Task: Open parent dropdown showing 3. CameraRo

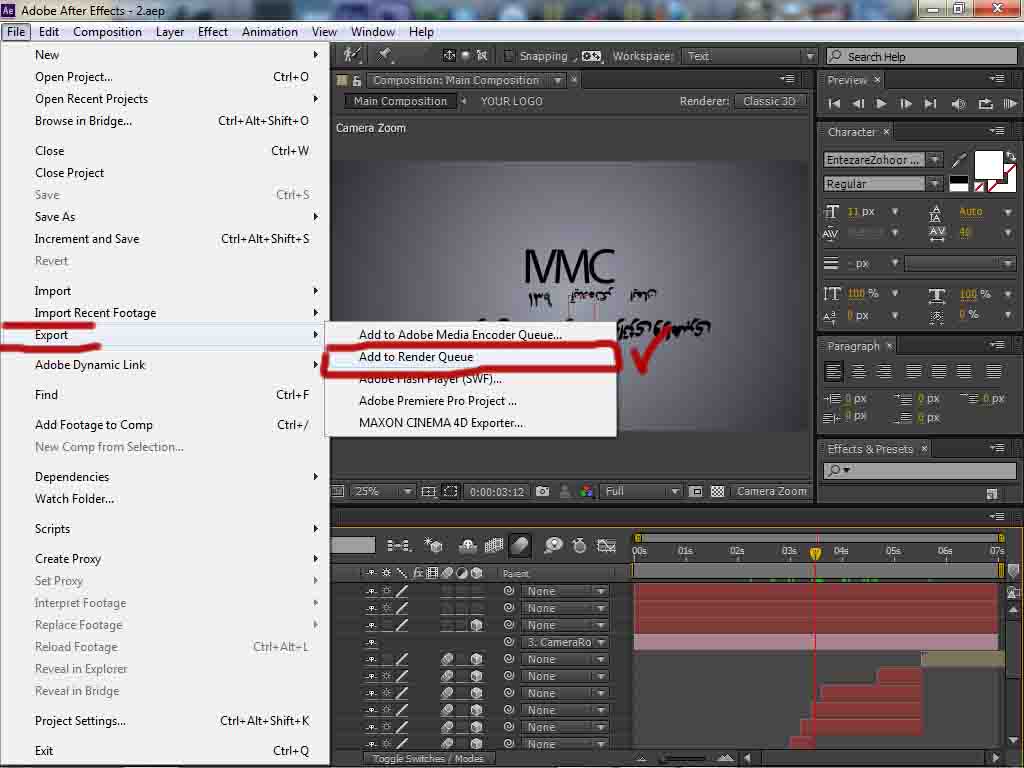Action: click(x=565, y=643)
